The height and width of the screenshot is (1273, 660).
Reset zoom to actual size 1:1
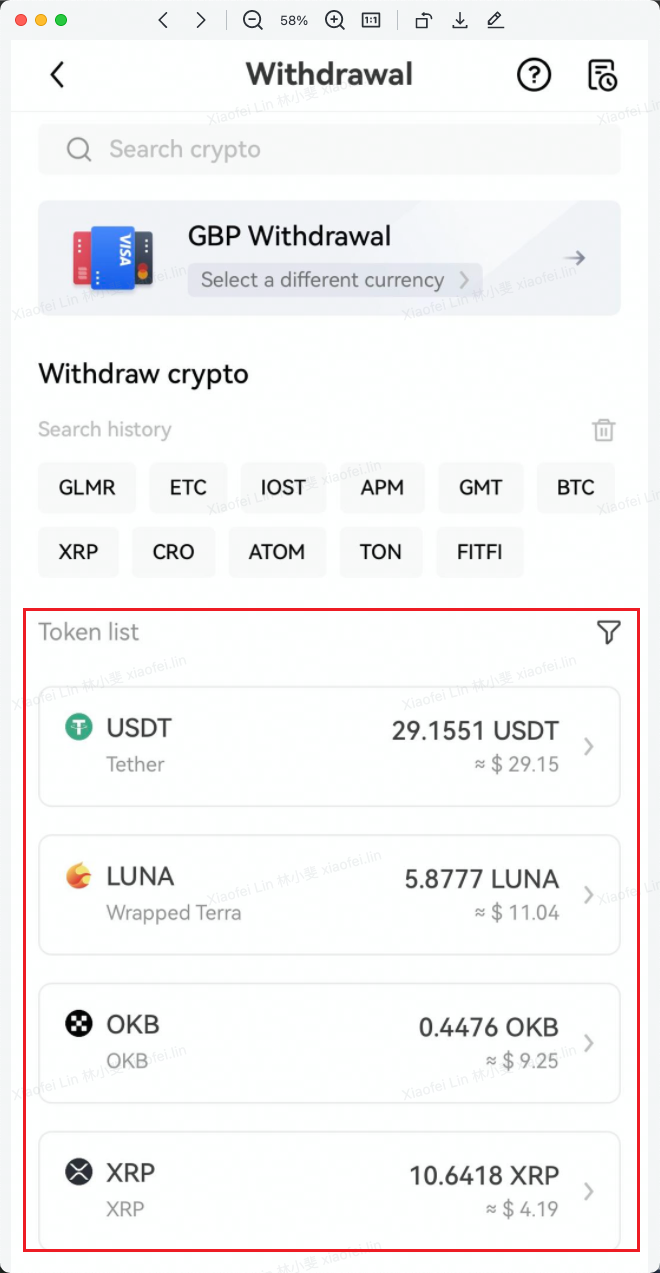click(371, 20)
